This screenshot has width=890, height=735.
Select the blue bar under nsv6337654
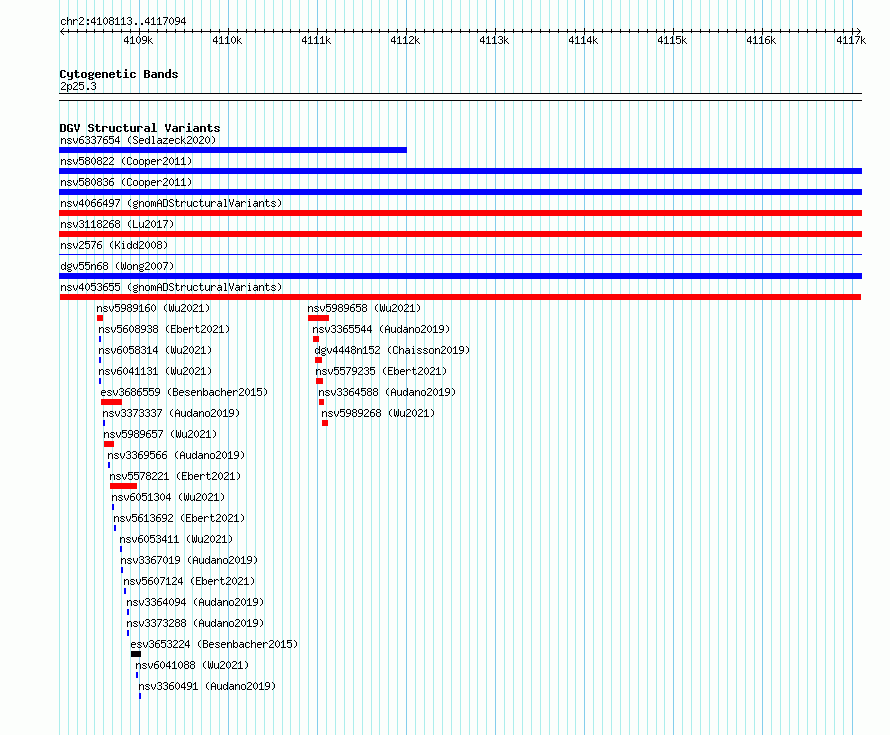point(233,150)
